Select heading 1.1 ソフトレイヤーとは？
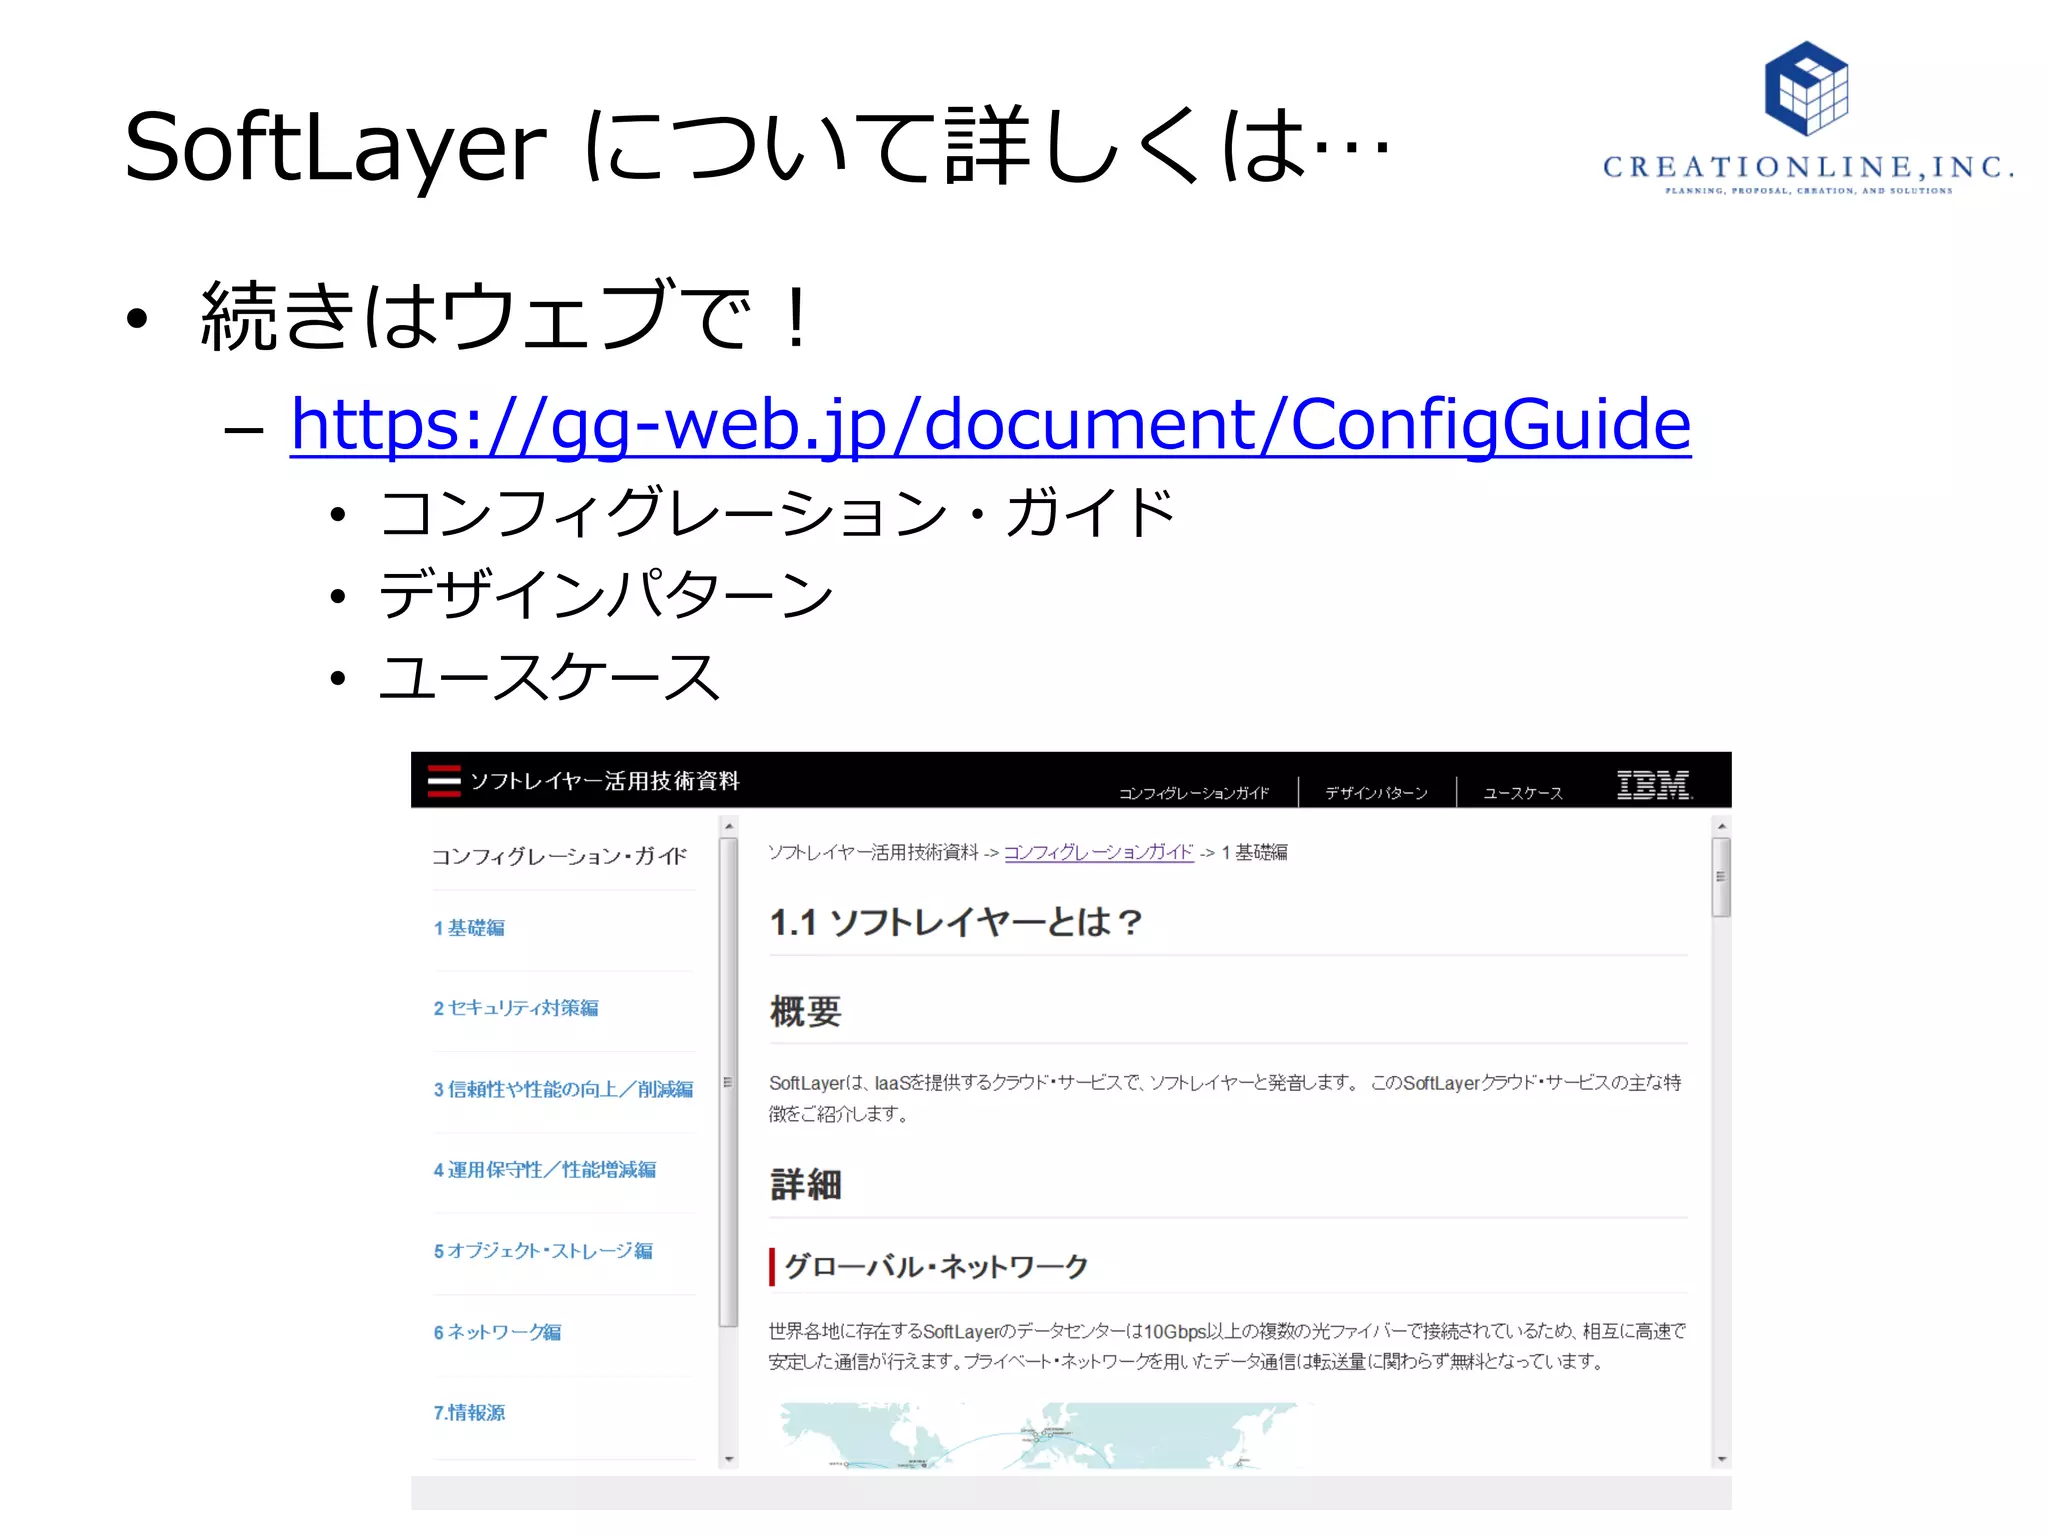 956,922
